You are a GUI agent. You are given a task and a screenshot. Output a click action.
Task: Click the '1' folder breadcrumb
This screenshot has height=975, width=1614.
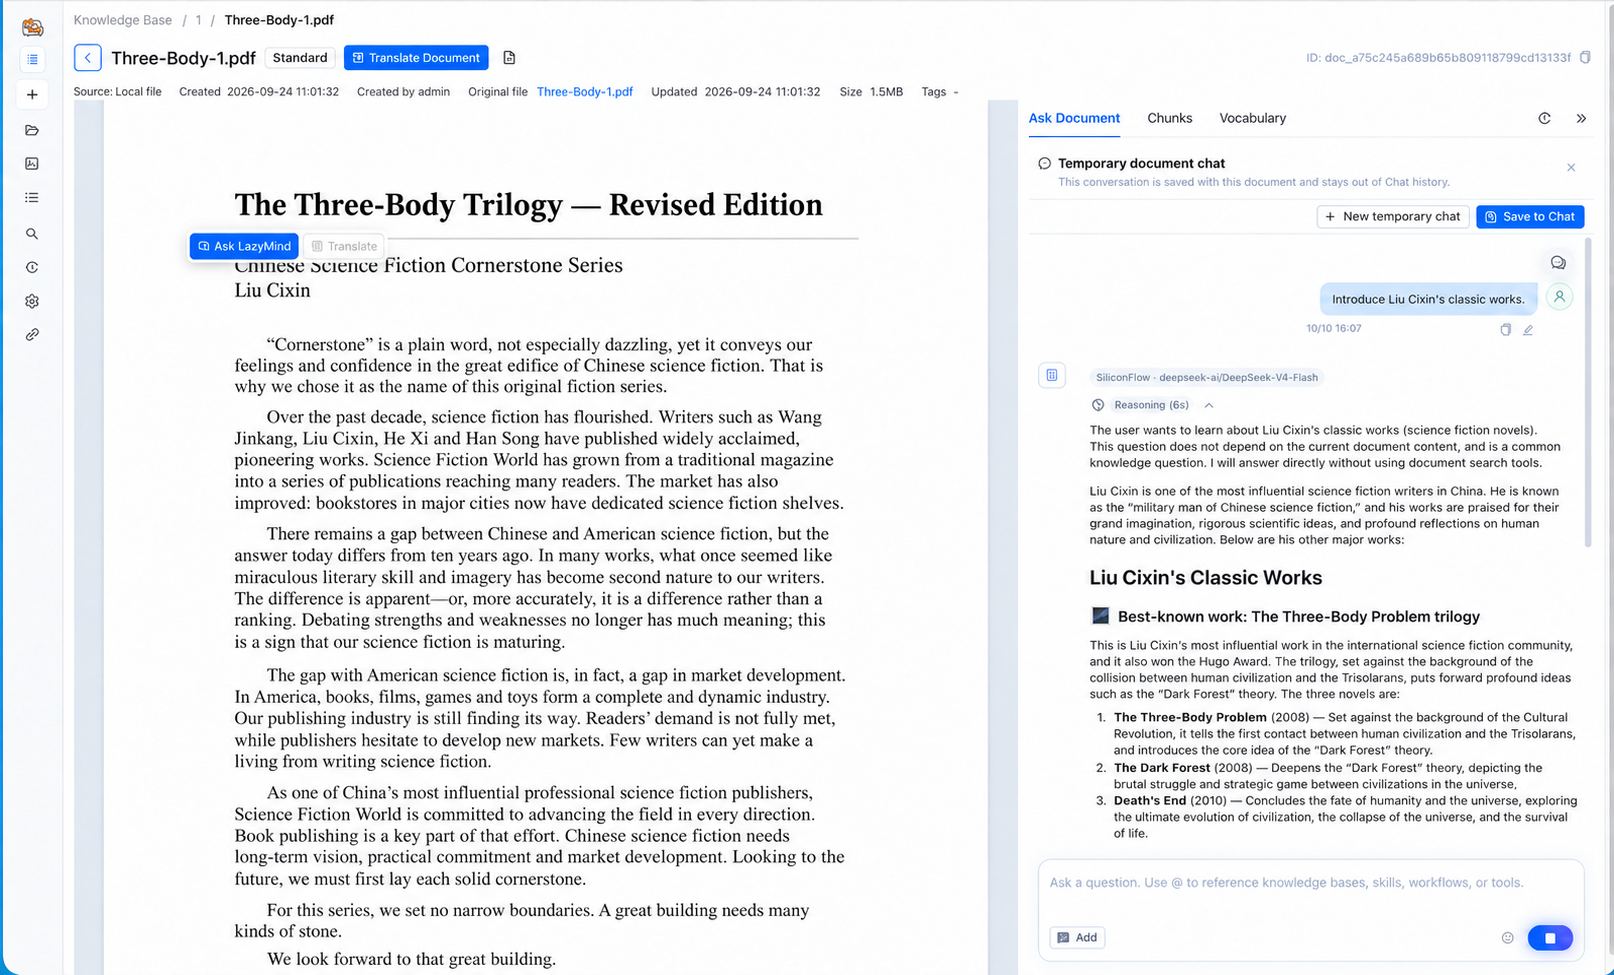coord(198,20)
